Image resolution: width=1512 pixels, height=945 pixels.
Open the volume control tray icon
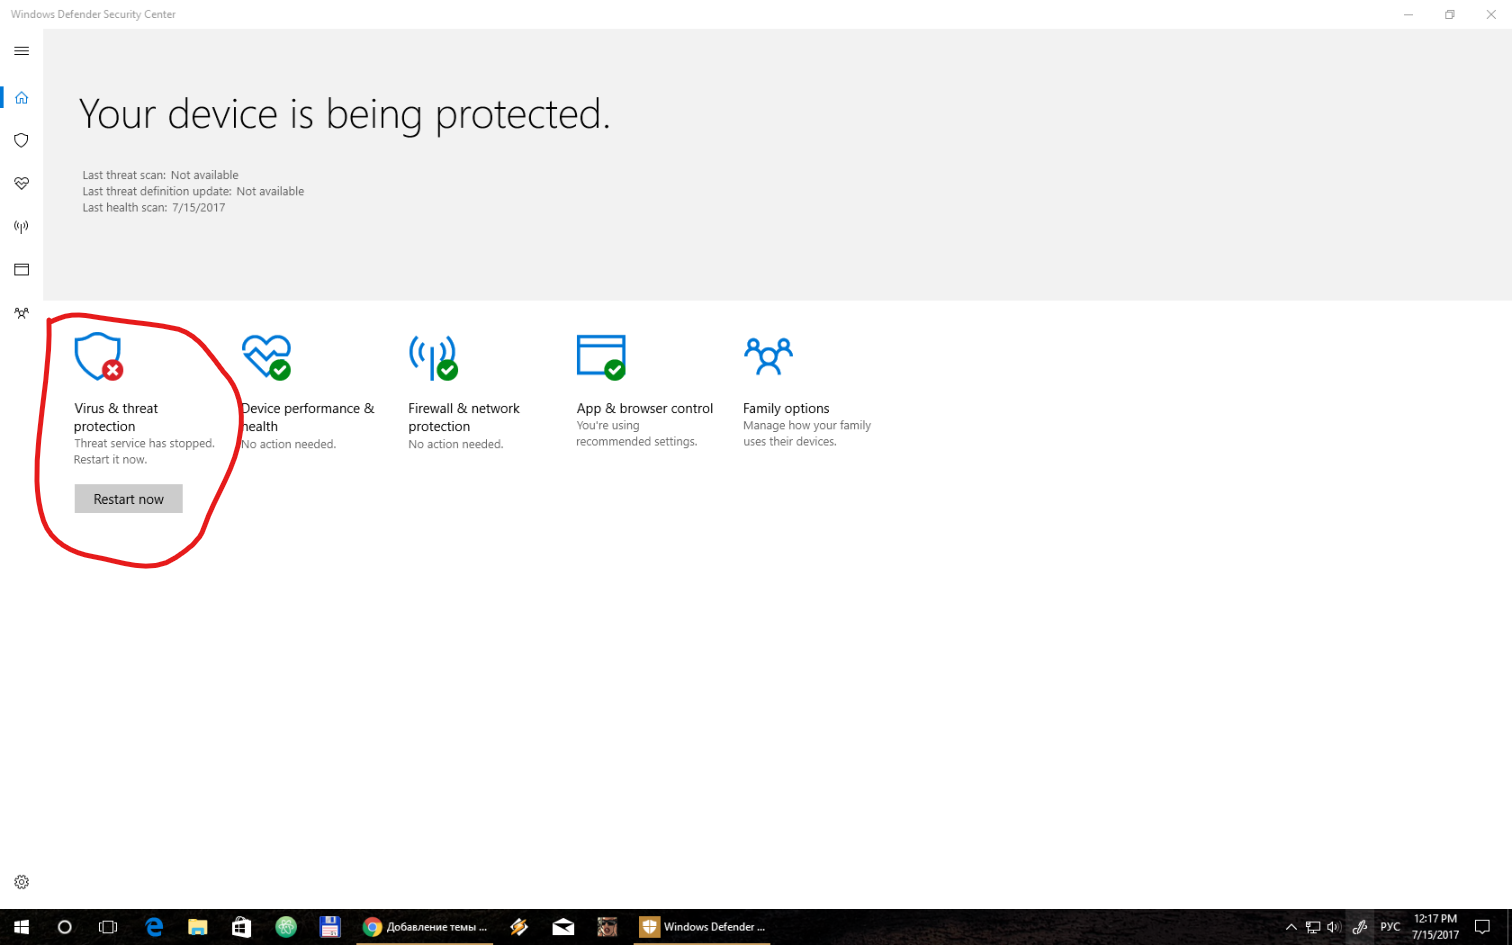pos(1334,927)
